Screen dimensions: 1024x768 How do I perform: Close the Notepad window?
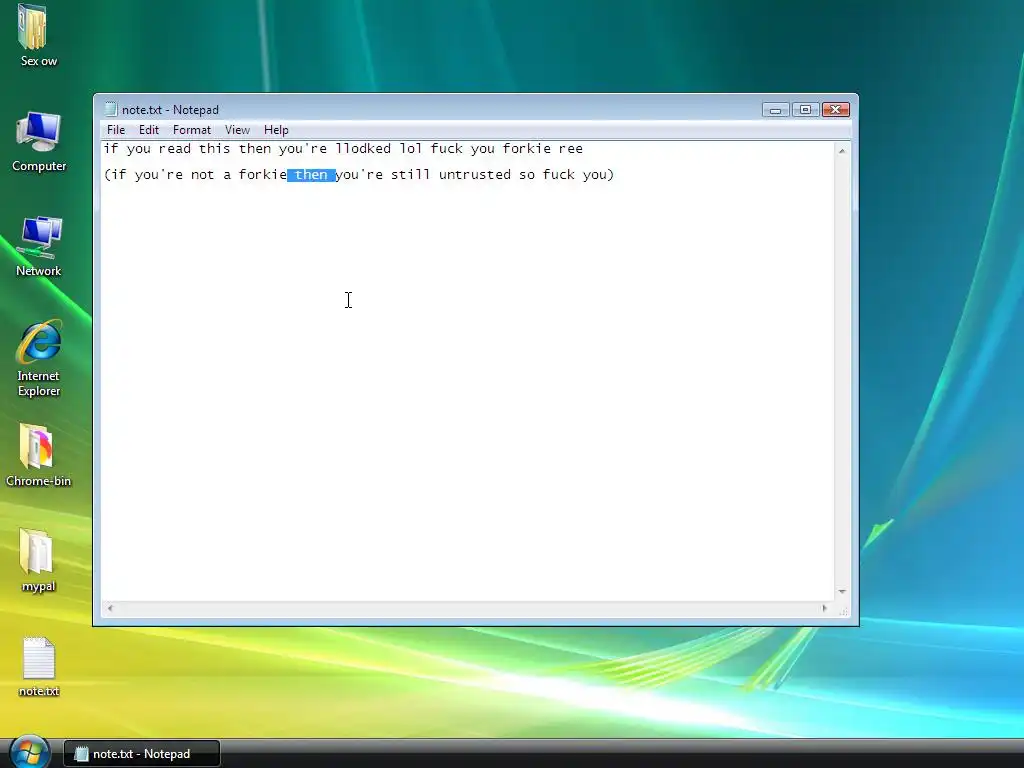pyautogui.click(x=835, y=110)
